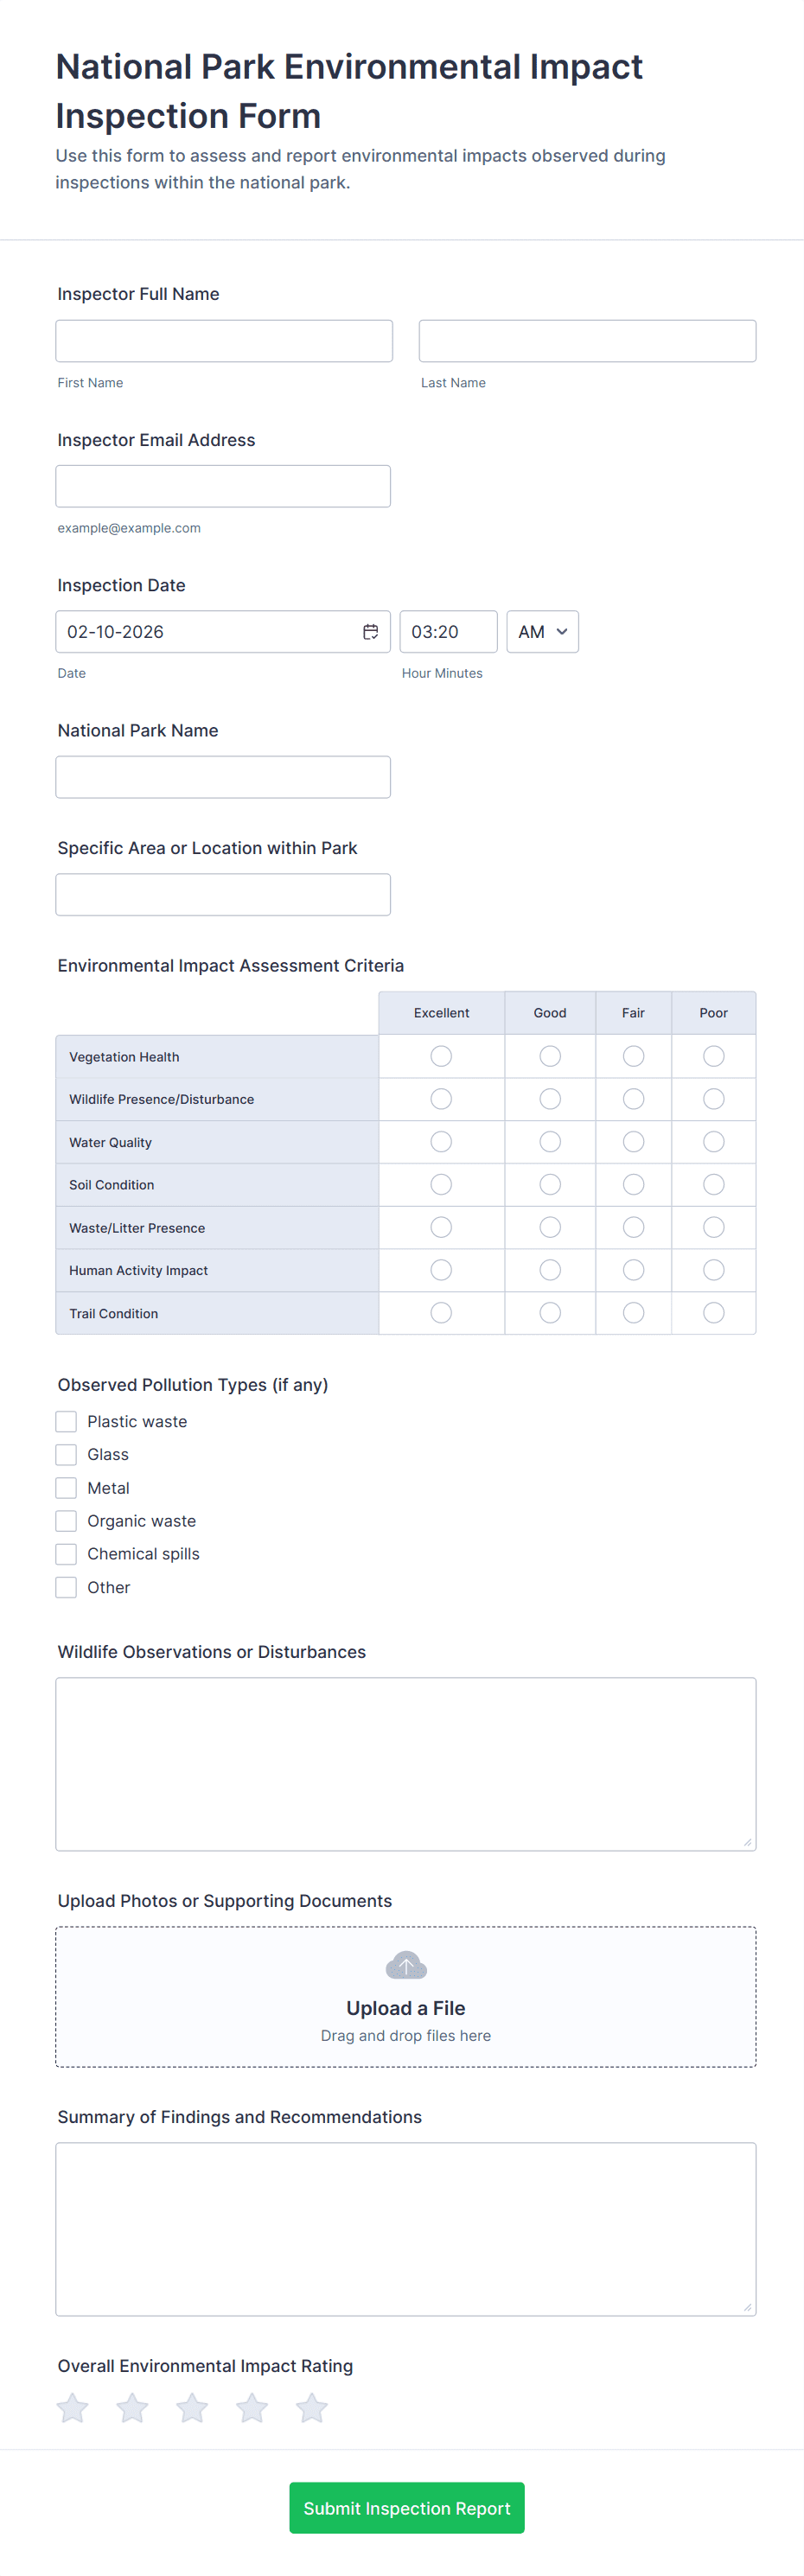Set overall rating to five stars
Viewport: 804px width, 2576px height.
(312, 2408)
